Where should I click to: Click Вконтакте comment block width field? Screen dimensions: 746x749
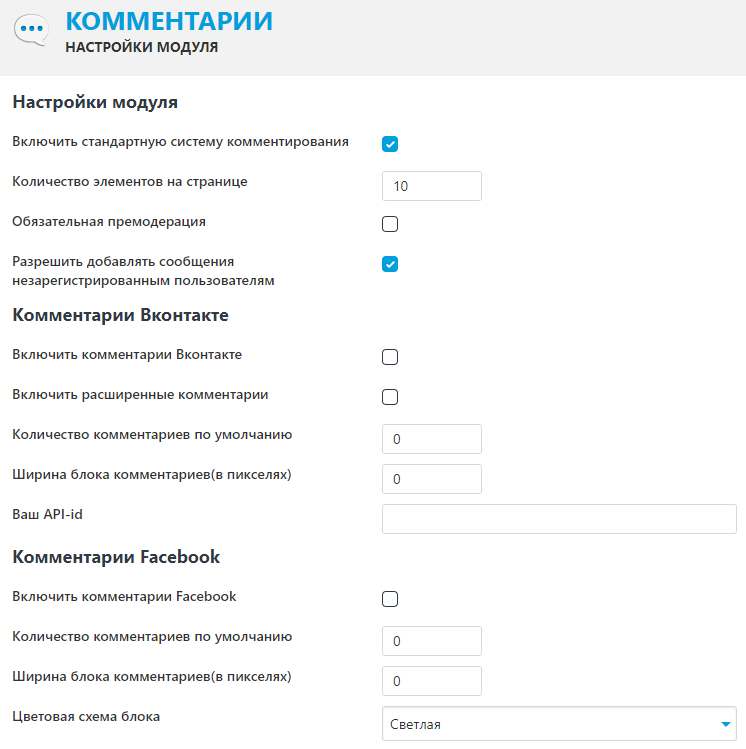pos(431,479)
